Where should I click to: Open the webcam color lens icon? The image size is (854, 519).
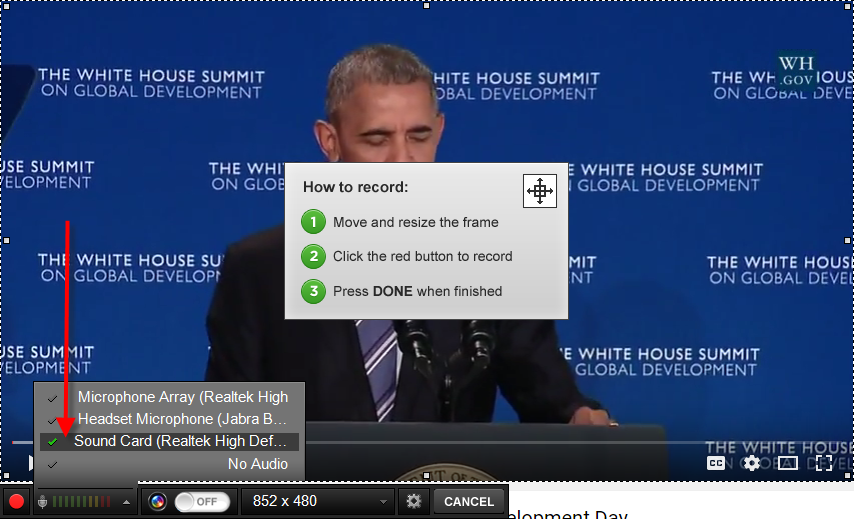pos(157,501)
